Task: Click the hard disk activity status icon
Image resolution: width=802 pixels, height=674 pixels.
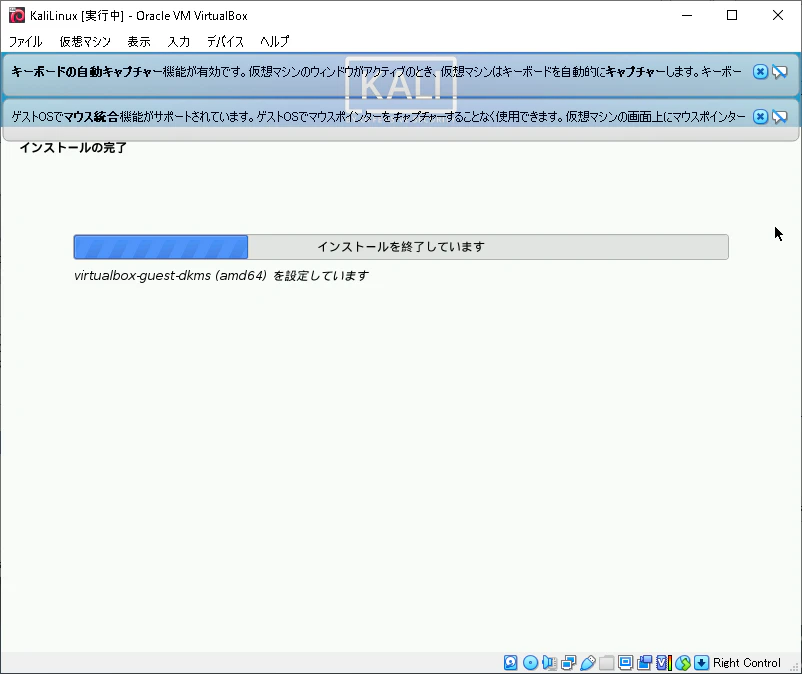Action: click(x=510, y=663)
